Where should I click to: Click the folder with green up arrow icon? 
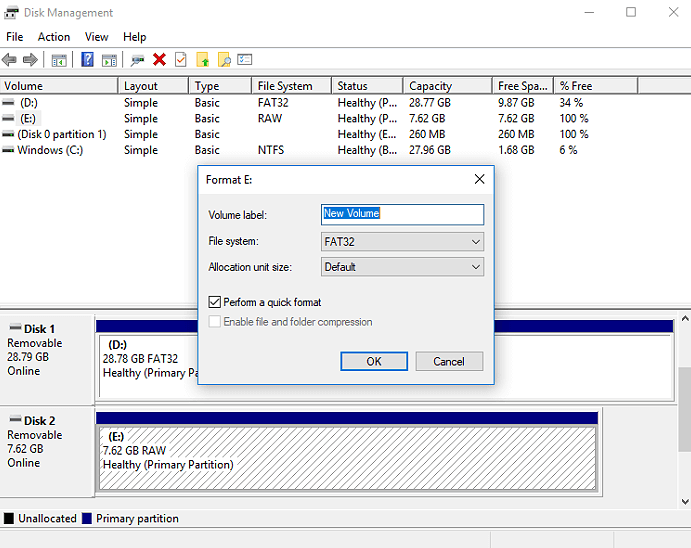pos(203,60)
